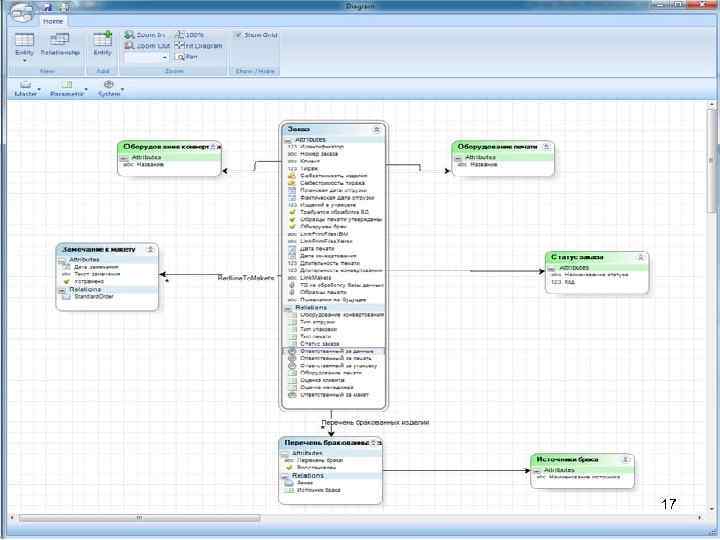The image size is (720, 540).
Task: Open the System dropdown menu
Action: (110, 88)
